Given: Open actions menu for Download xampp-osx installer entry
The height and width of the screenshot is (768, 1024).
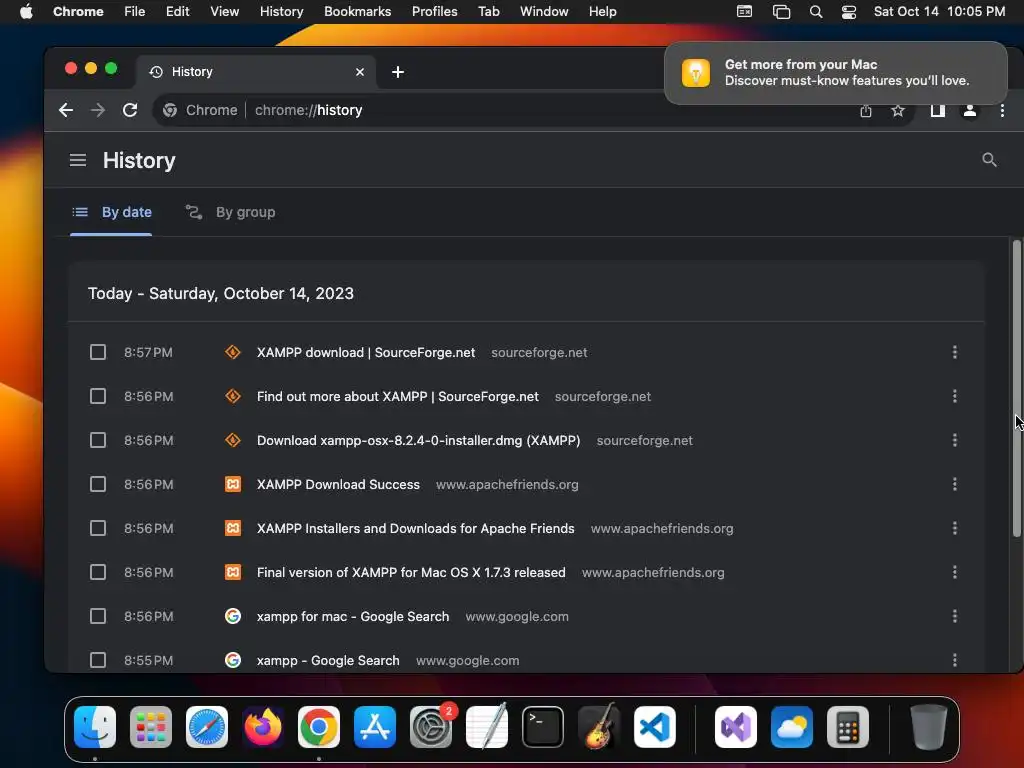Looking at the screenshot, I should pyautogui.click(x=955, y=440).
